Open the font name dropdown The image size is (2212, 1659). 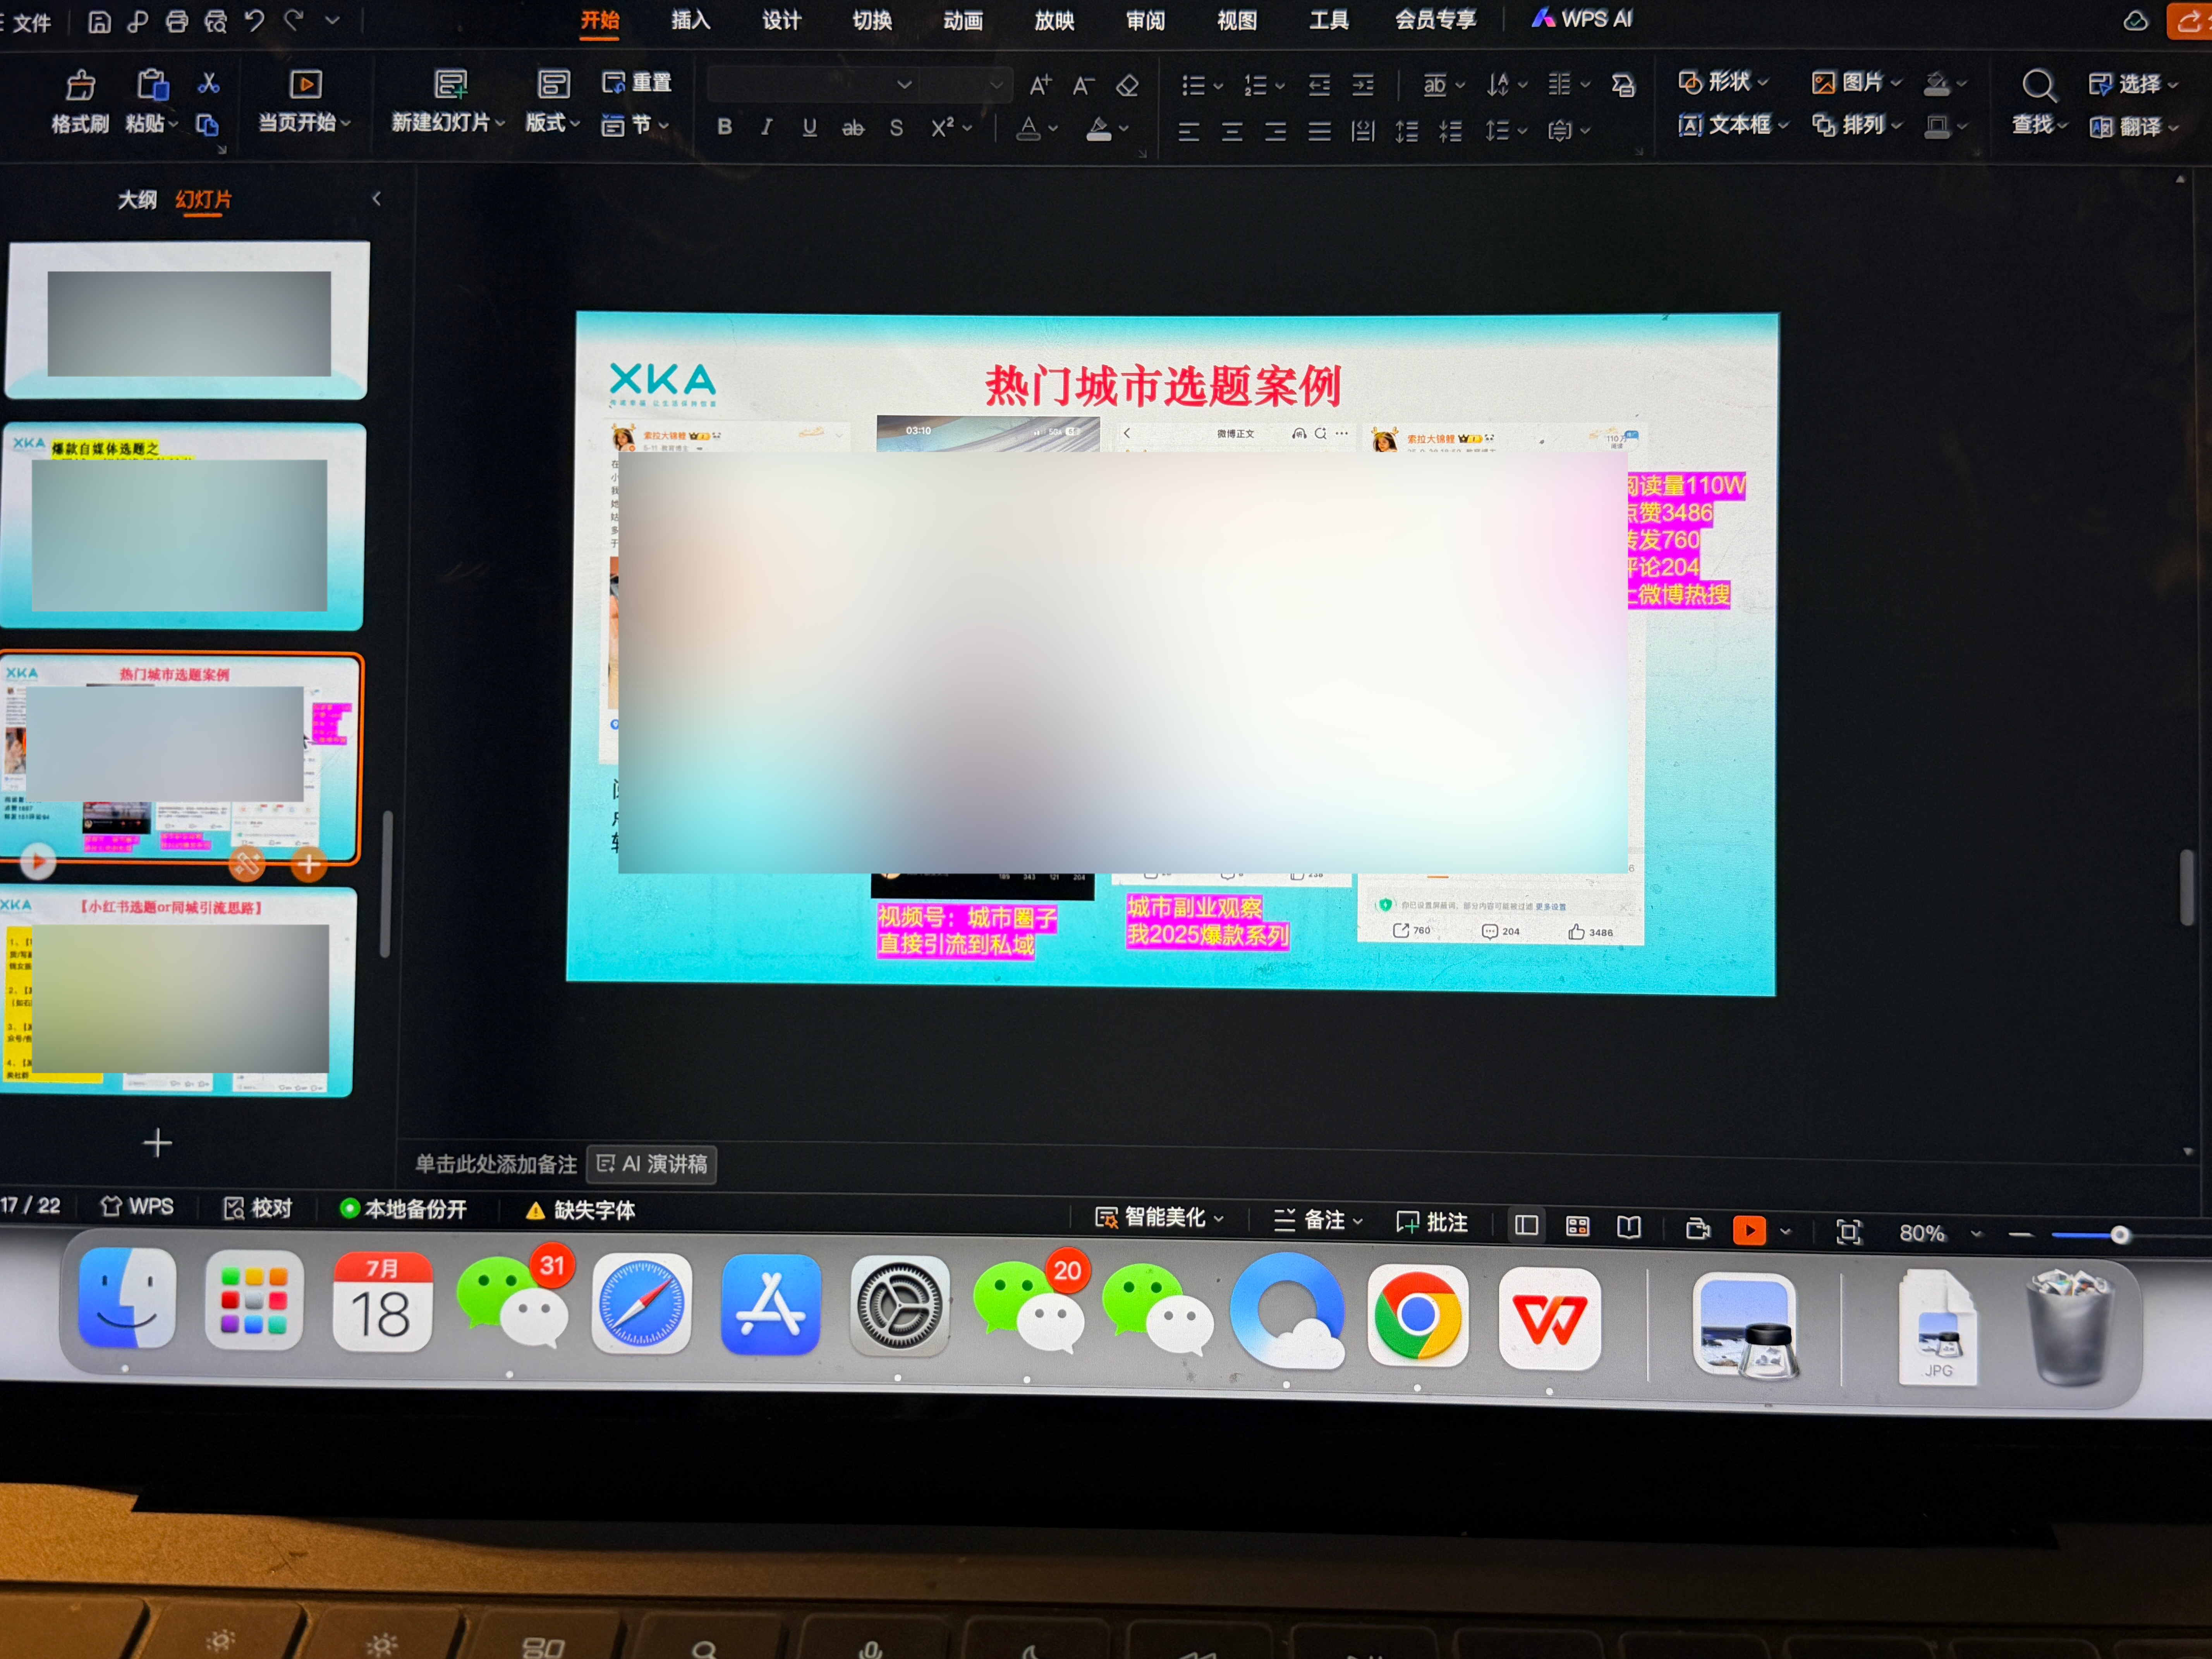click(x=904, y=85)
